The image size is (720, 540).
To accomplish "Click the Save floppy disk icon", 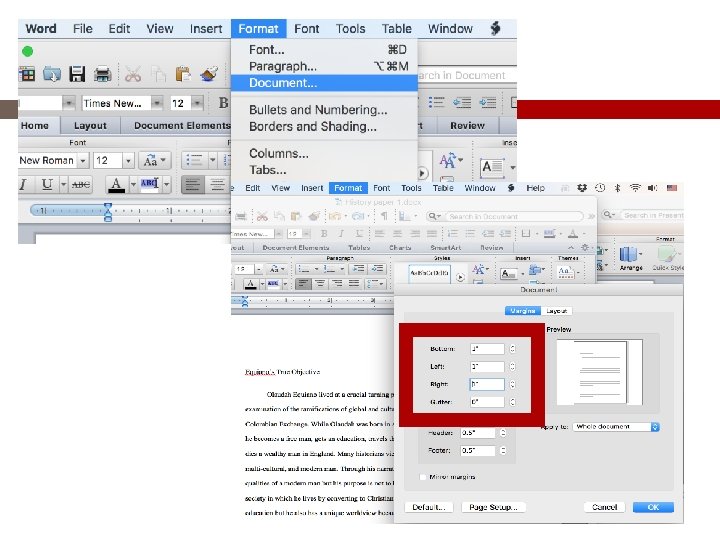I will pyautogui.click(x=77, y=74).
